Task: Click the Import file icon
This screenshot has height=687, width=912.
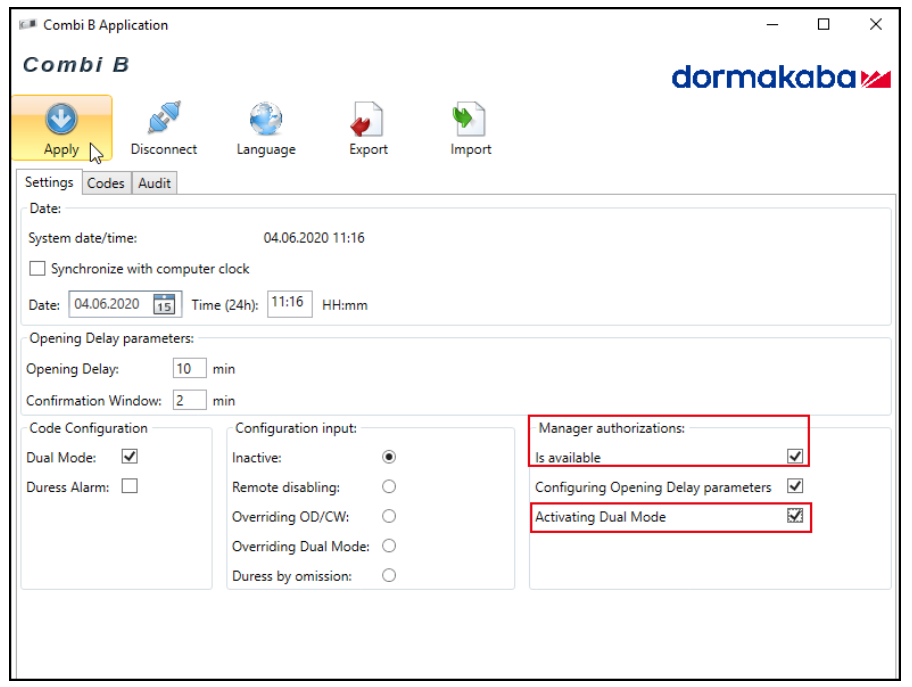Action: (470, 120)
